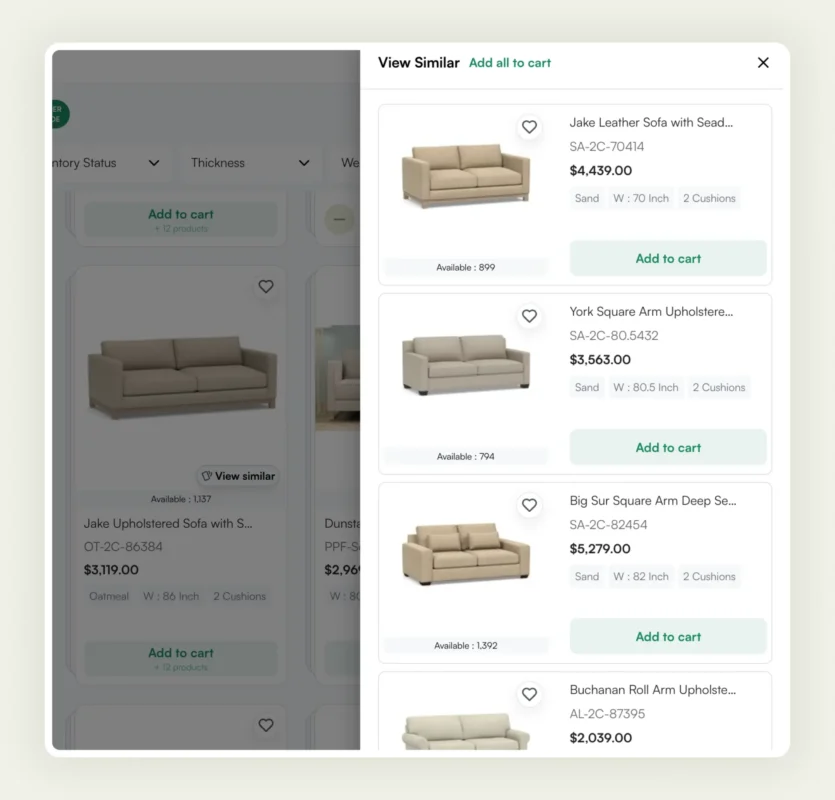
Task: Click Add all to cart
Action: pos(510,62)
